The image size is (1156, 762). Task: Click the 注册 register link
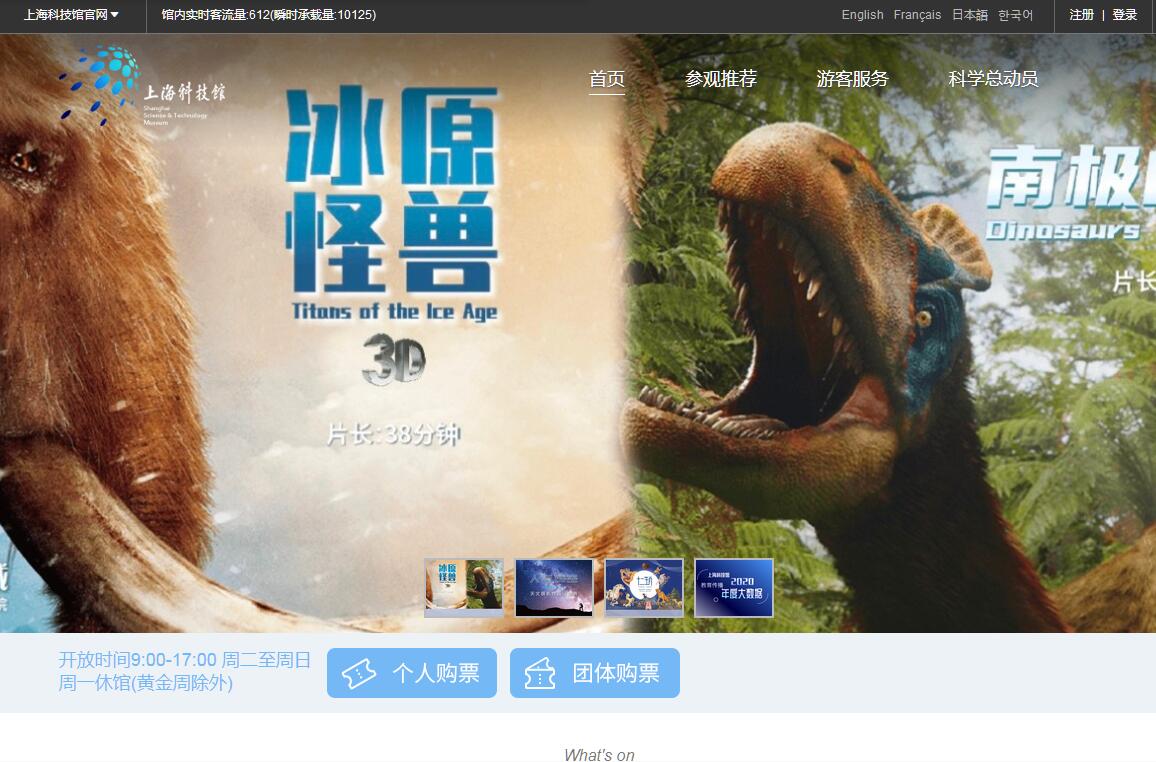click(x=1081, y=15)
